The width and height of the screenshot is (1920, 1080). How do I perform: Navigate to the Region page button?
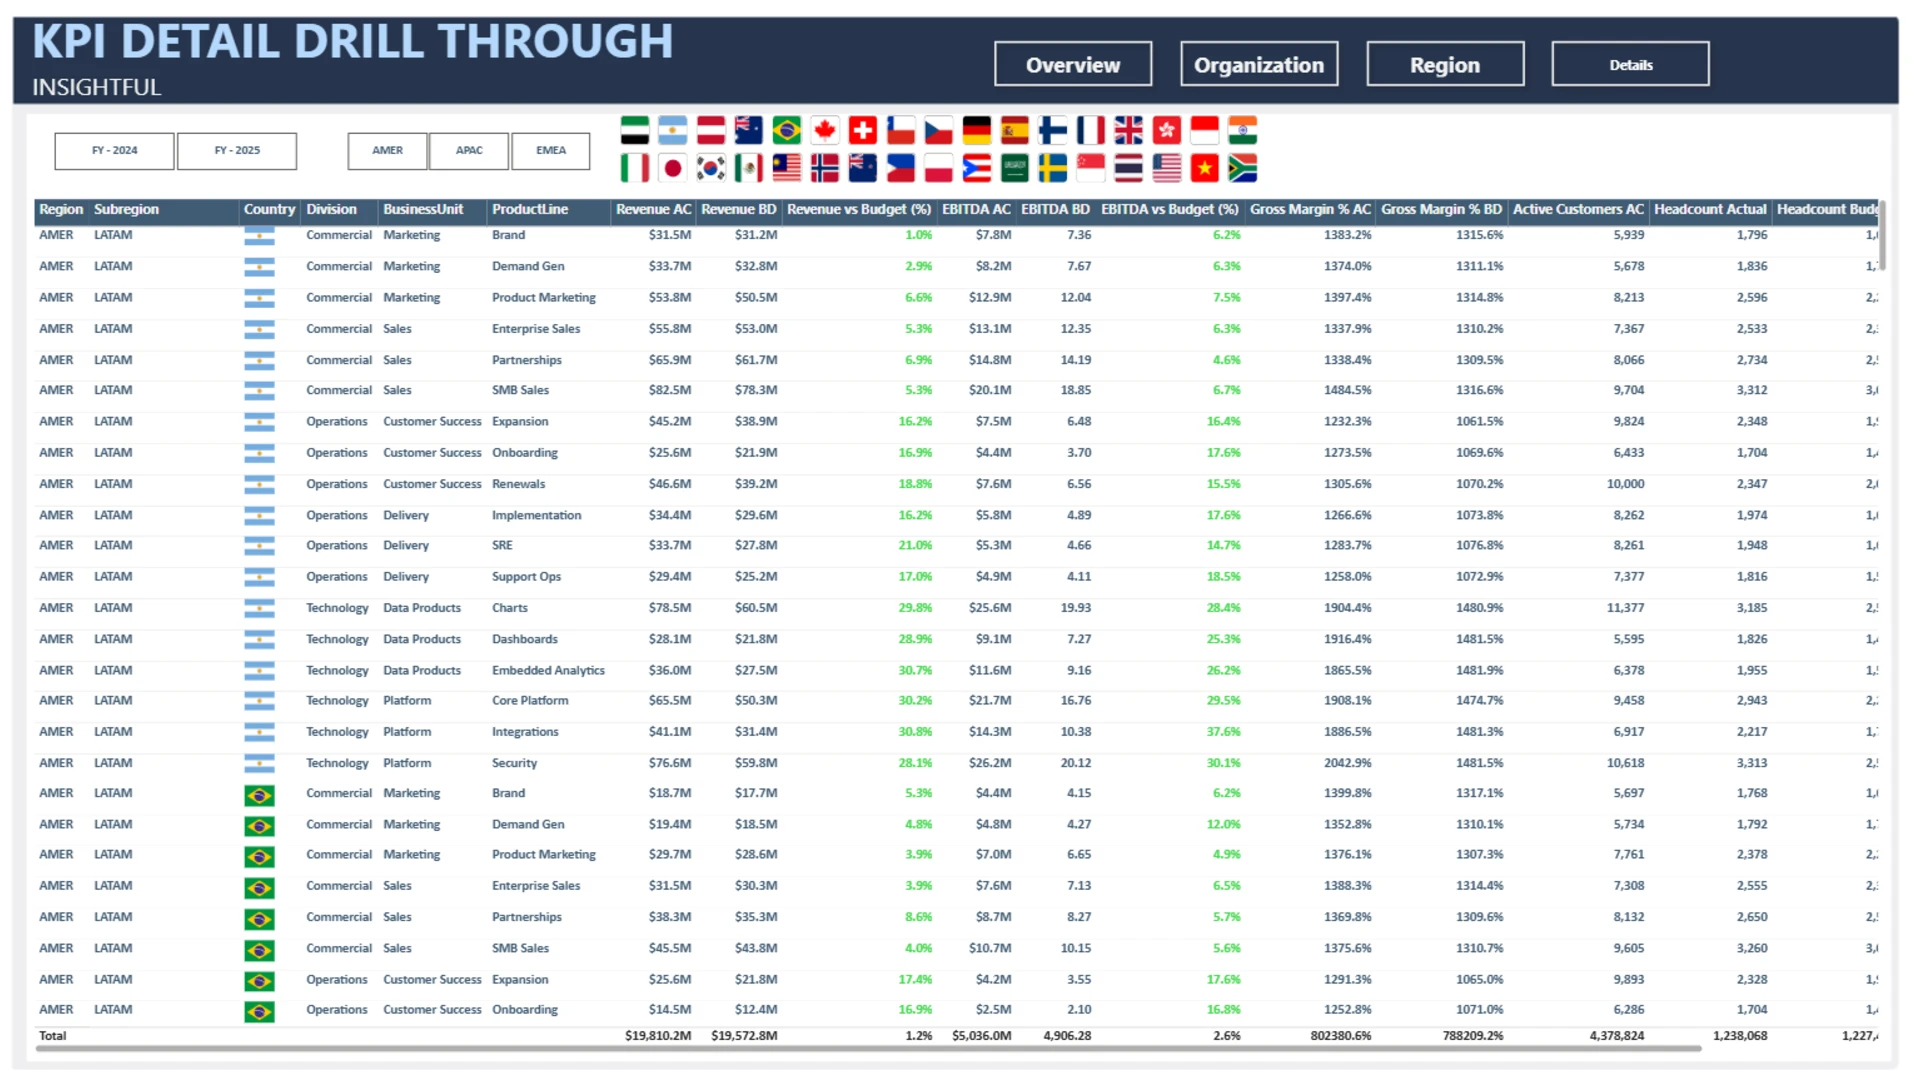(1444, 65)
